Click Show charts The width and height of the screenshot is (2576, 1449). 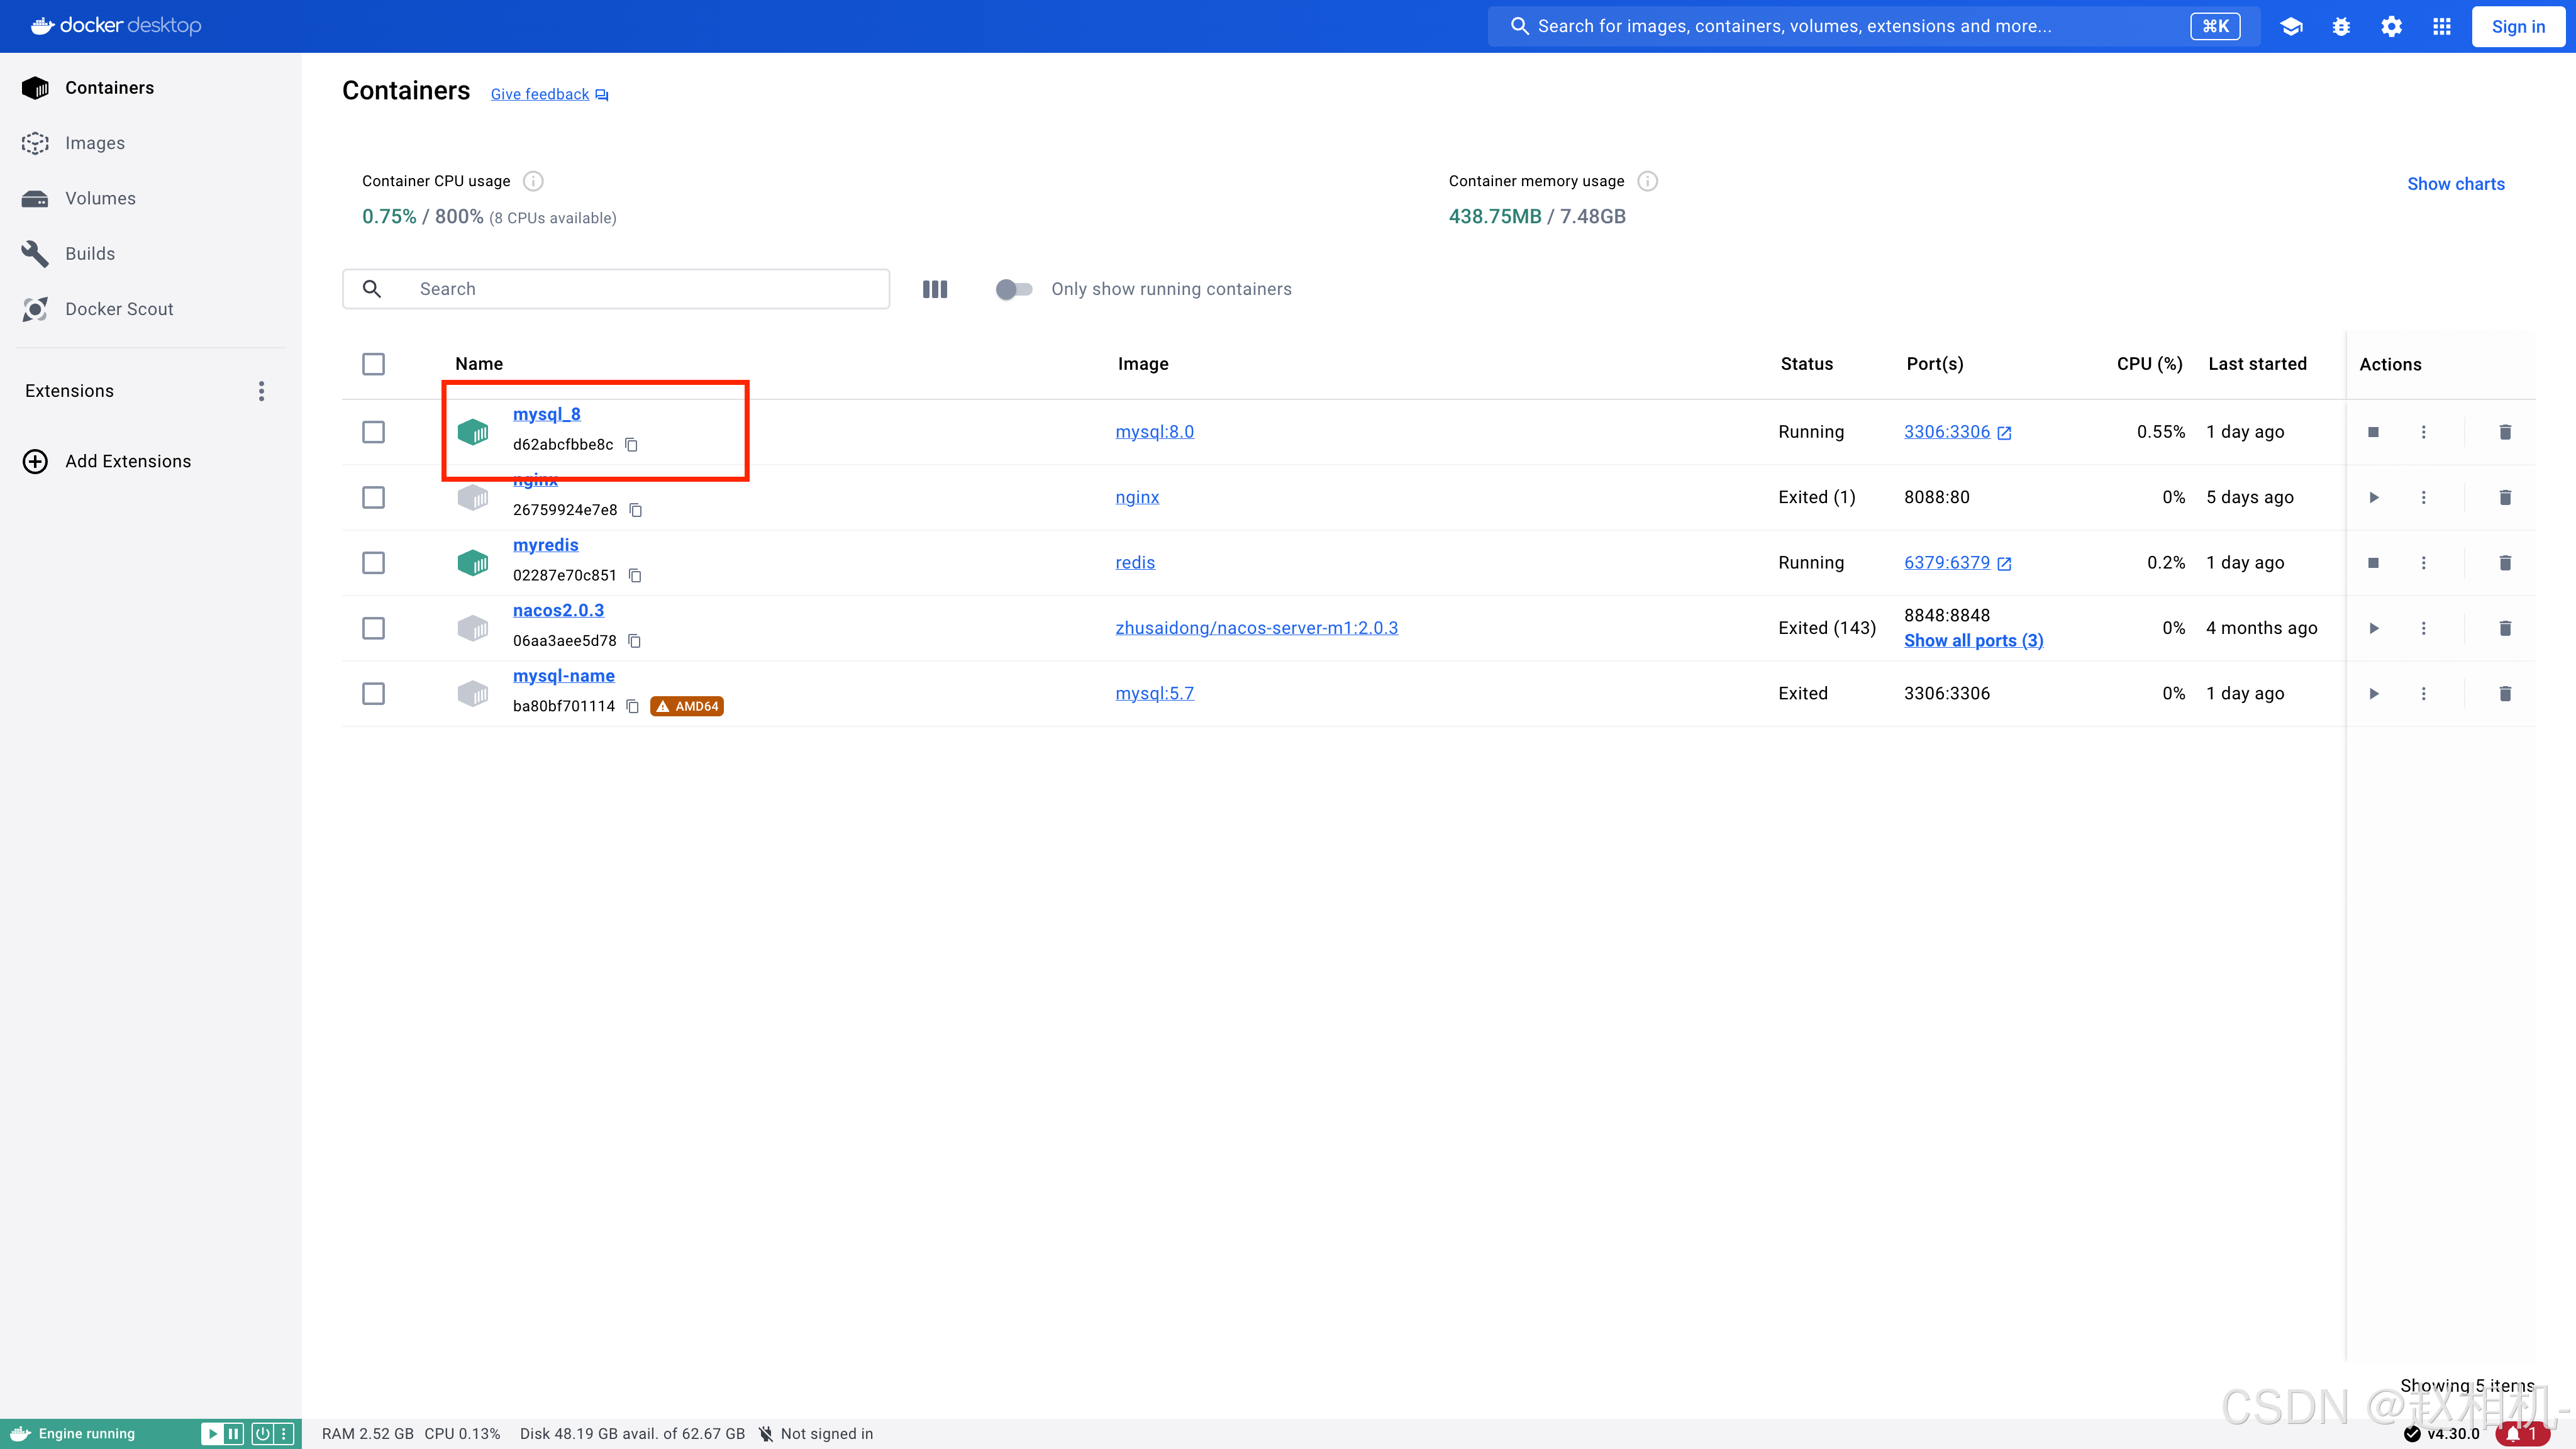click(x=2455, y=184)
